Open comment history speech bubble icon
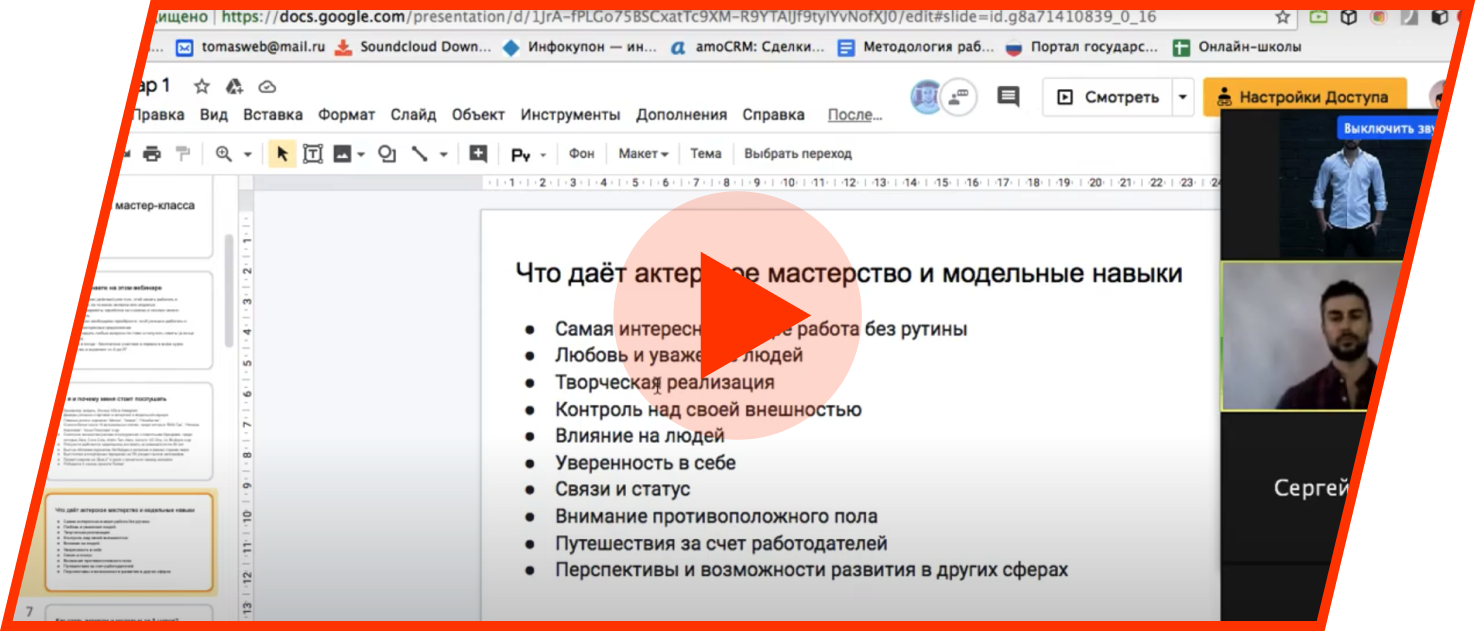Image resolution: width=1476 pixels, height=631 pixels. [1008, 97]
